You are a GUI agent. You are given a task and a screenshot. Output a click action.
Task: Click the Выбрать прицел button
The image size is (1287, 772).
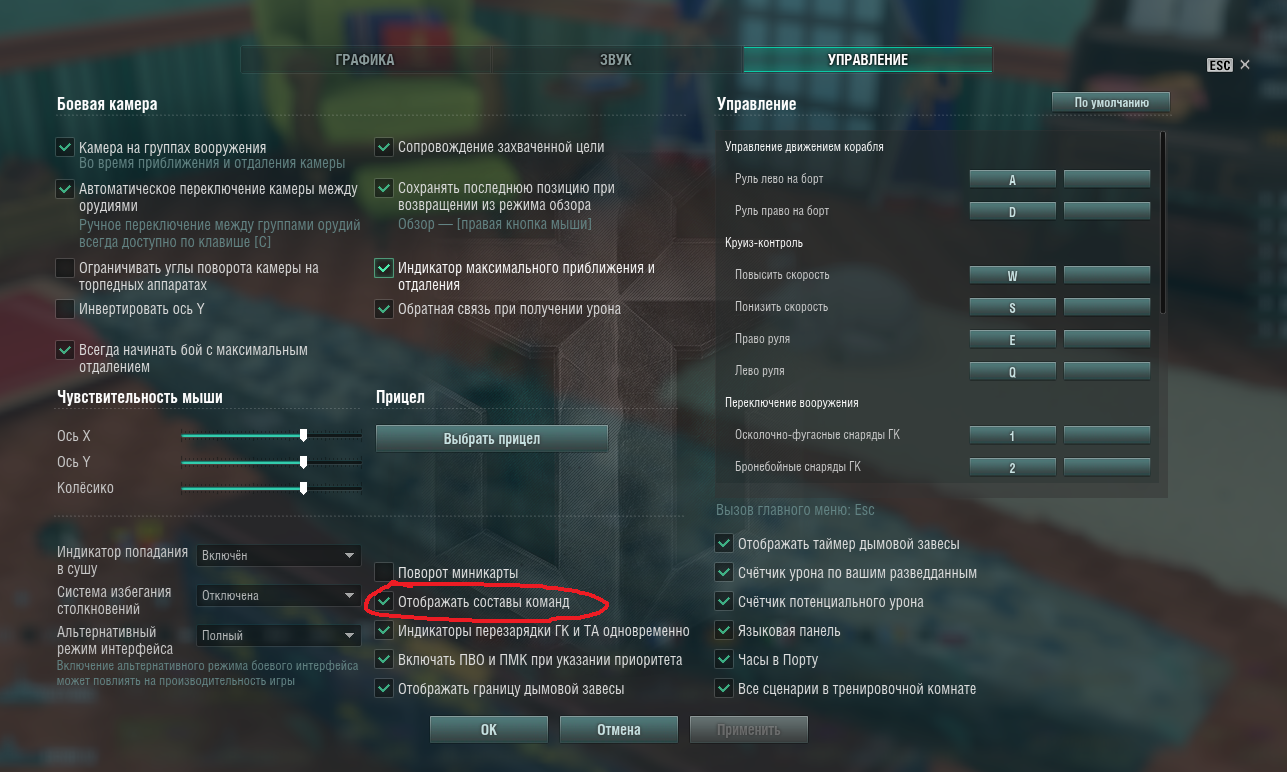click(x=492, y=439)
